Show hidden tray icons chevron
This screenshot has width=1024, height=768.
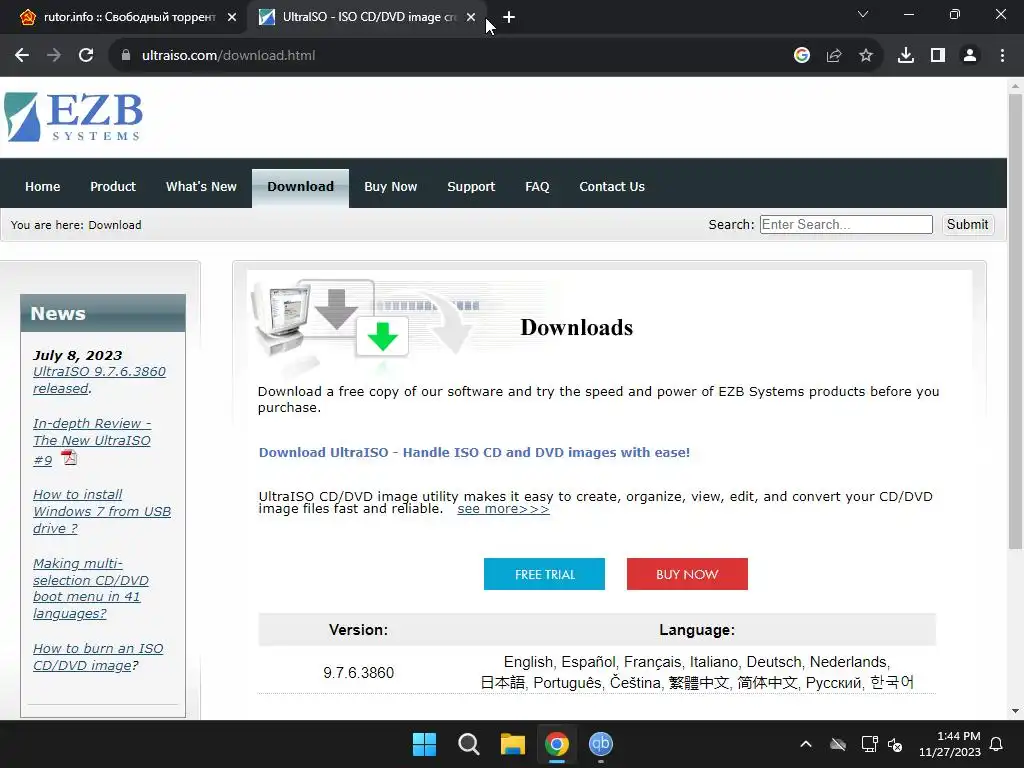pyautogui.click(x=806, y=744)
